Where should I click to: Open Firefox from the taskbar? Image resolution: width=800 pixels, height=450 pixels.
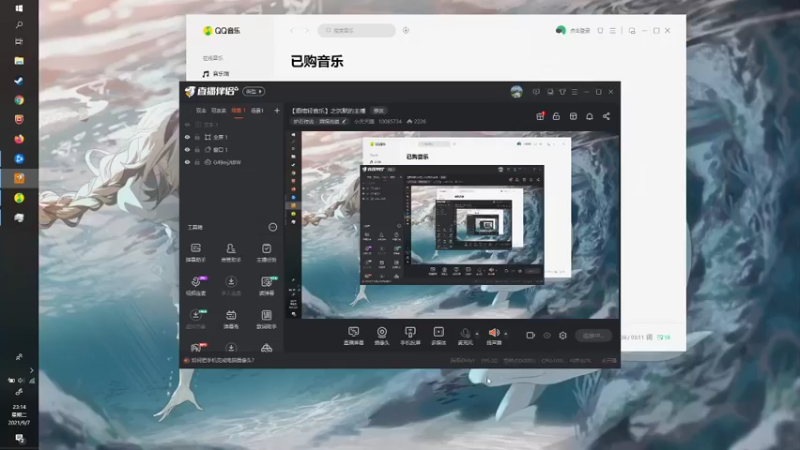pos(19,139)
